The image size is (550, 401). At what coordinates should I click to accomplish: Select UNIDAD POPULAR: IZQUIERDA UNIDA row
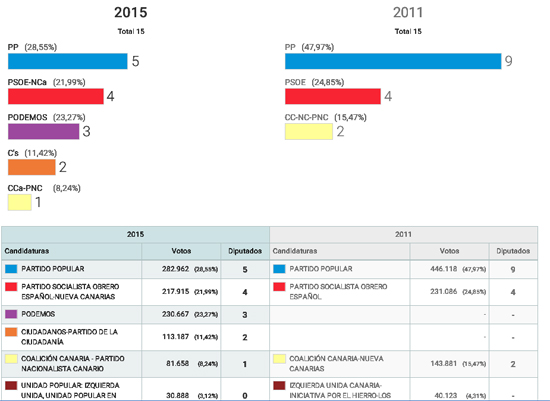(135, 389)
